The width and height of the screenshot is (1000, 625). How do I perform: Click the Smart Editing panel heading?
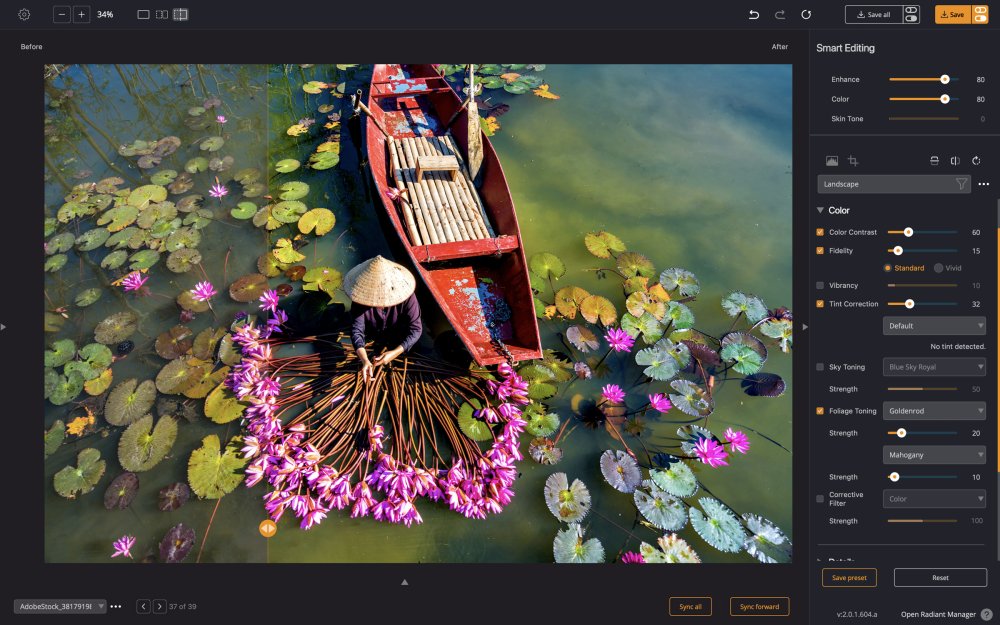tap(845, 48)
